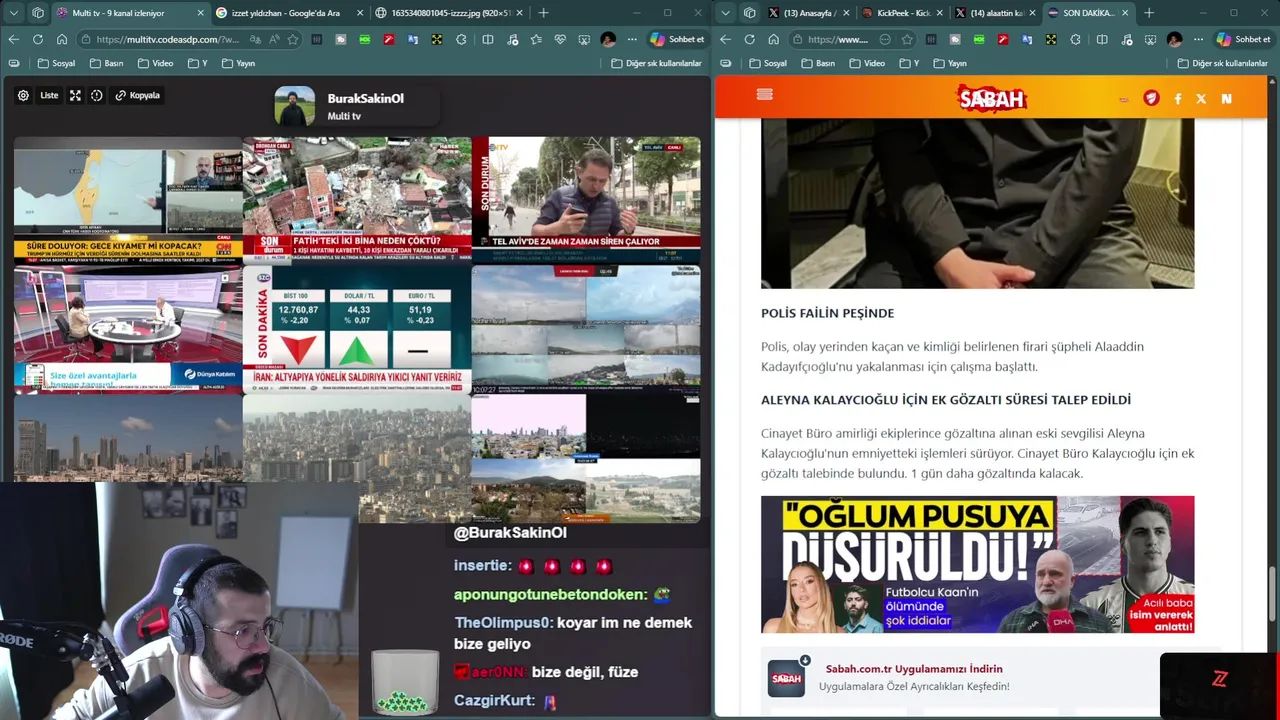The width and height of the screenshot is (1280, 720).
Task: Go to home page in the left browser window
Action: point(62,39)
